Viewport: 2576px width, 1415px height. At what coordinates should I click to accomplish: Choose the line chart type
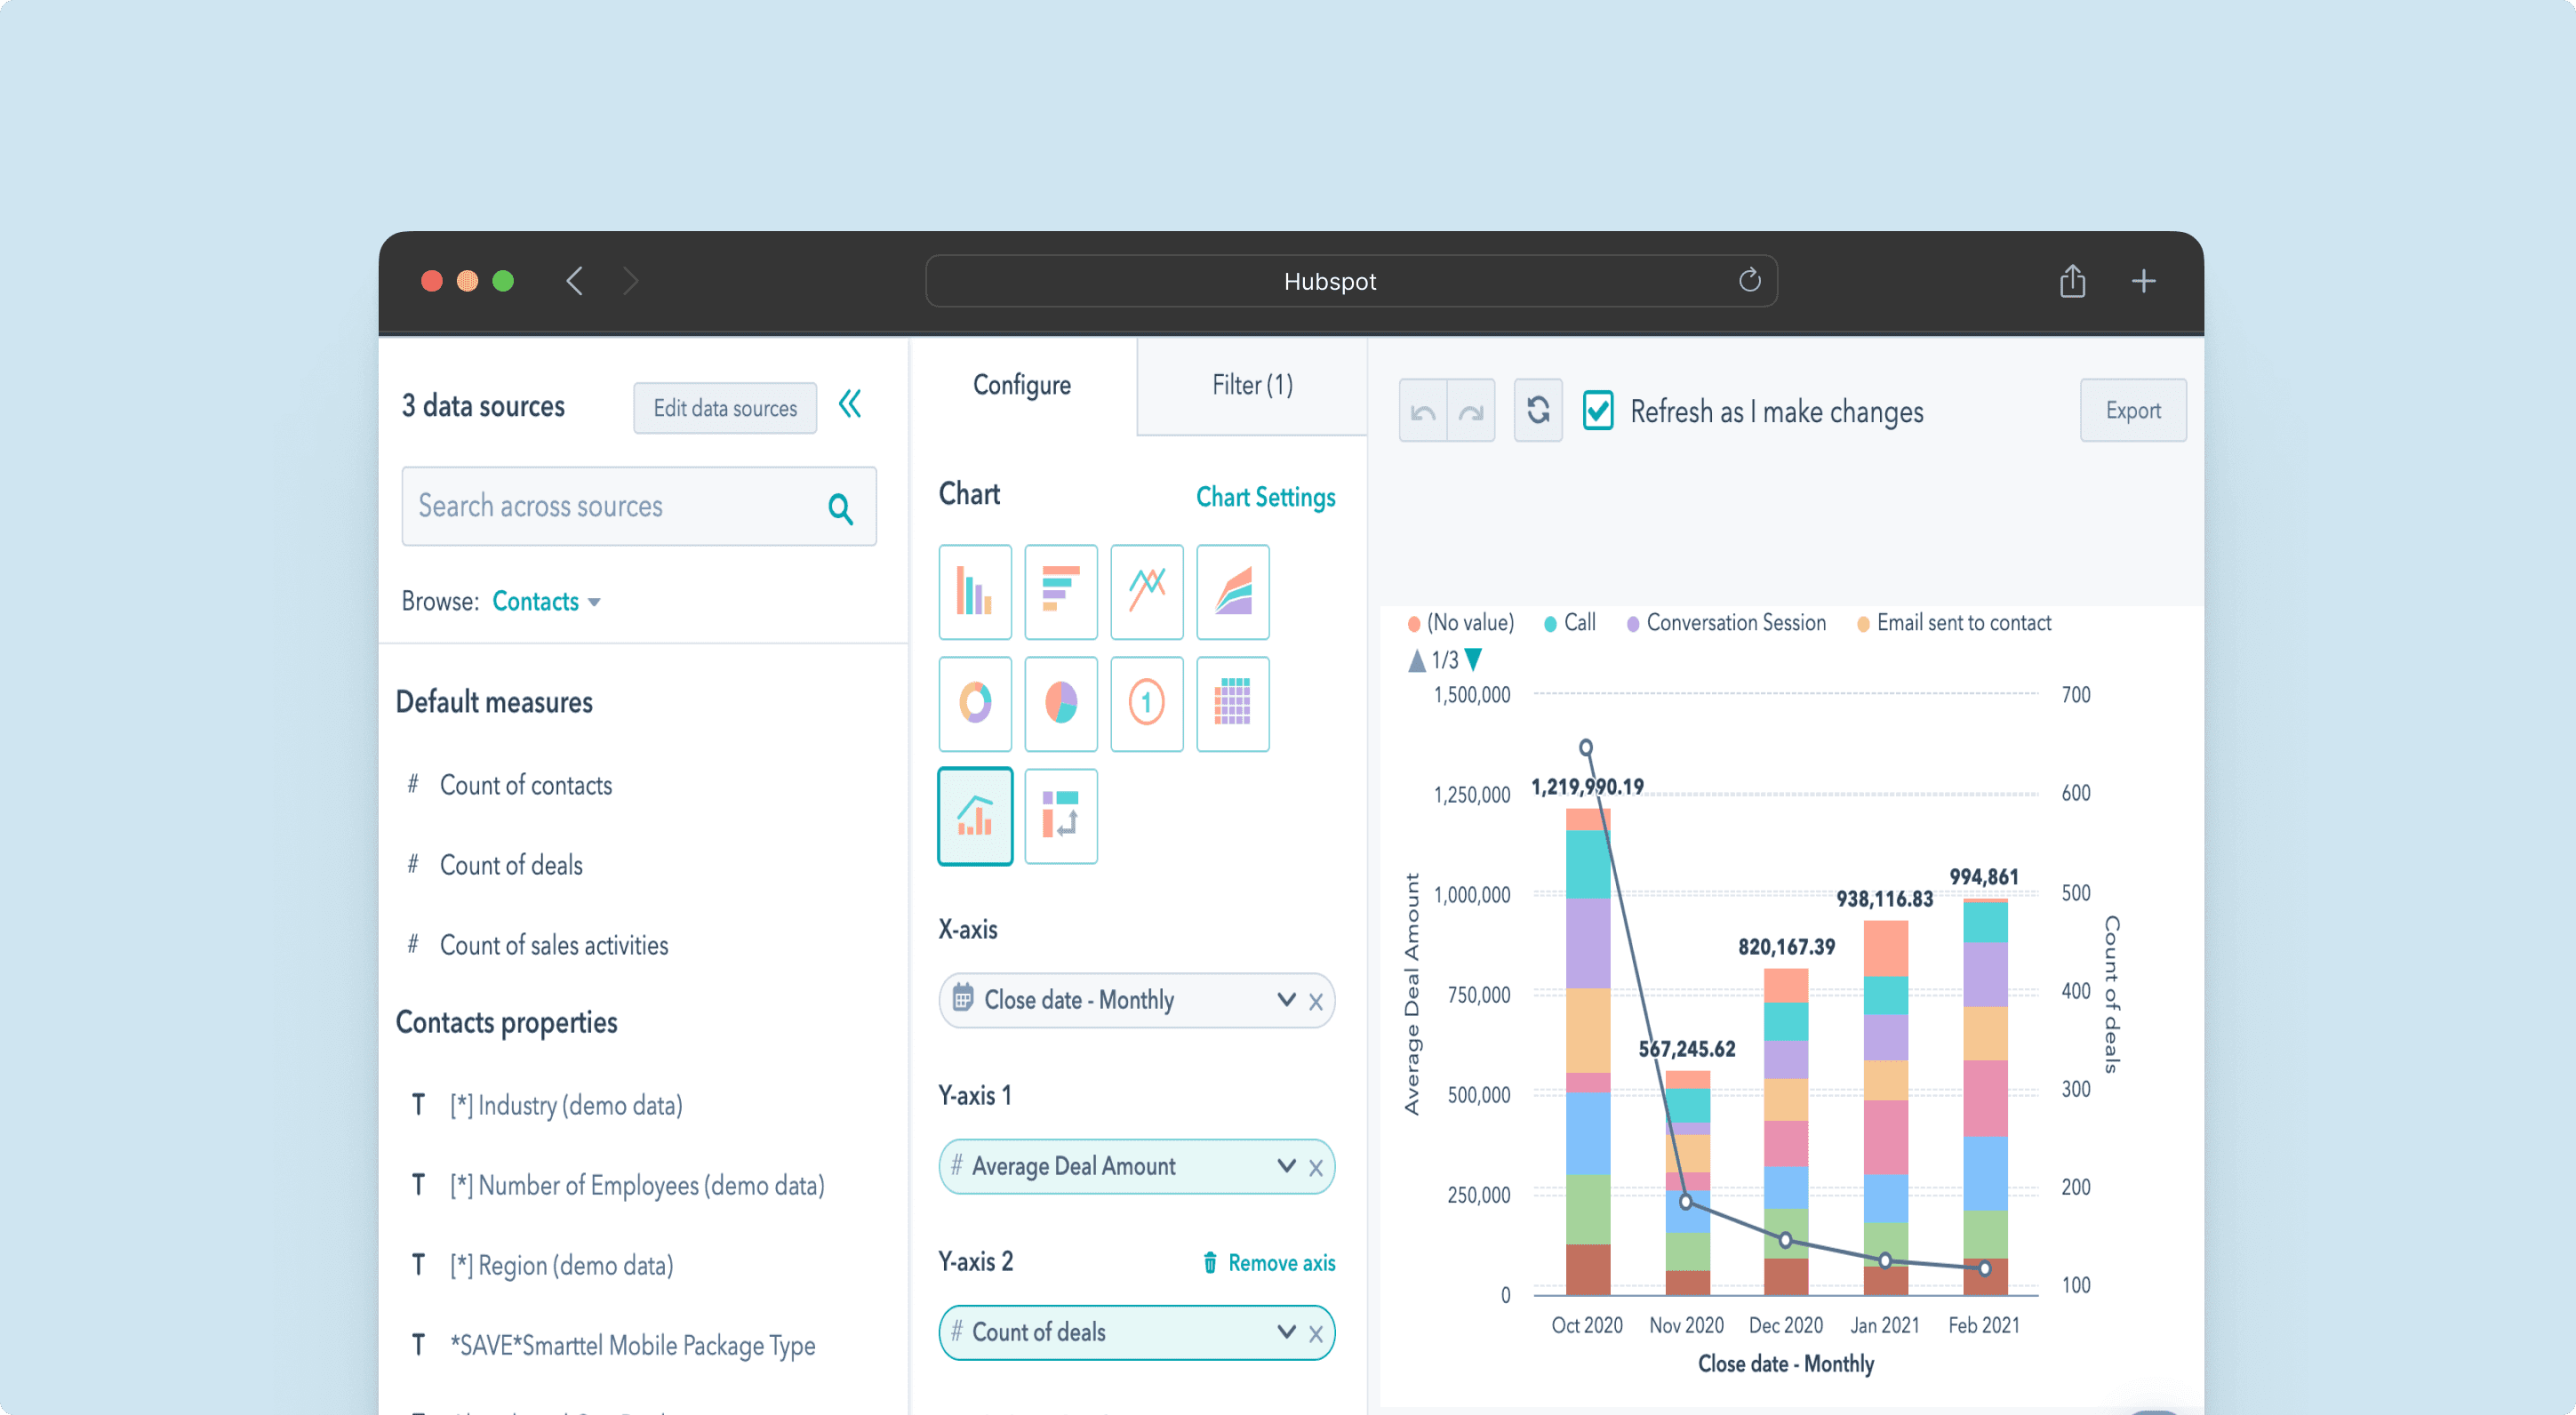(x=1146, y=592)
